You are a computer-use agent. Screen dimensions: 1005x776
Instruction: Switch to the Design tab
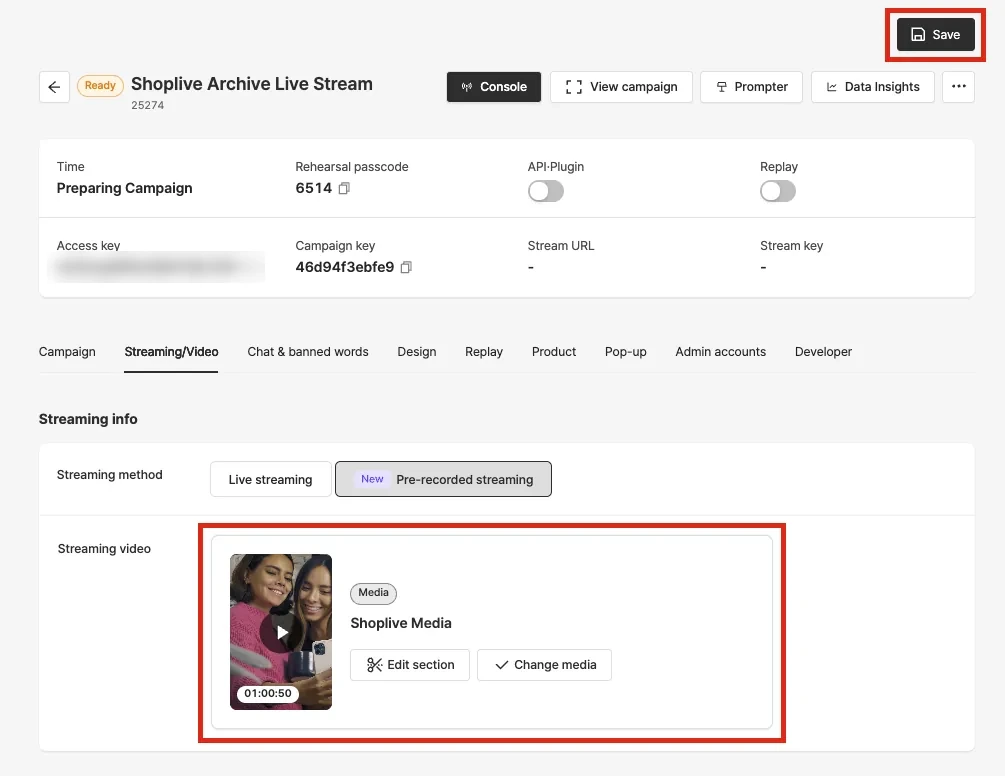tap(417, 352)
